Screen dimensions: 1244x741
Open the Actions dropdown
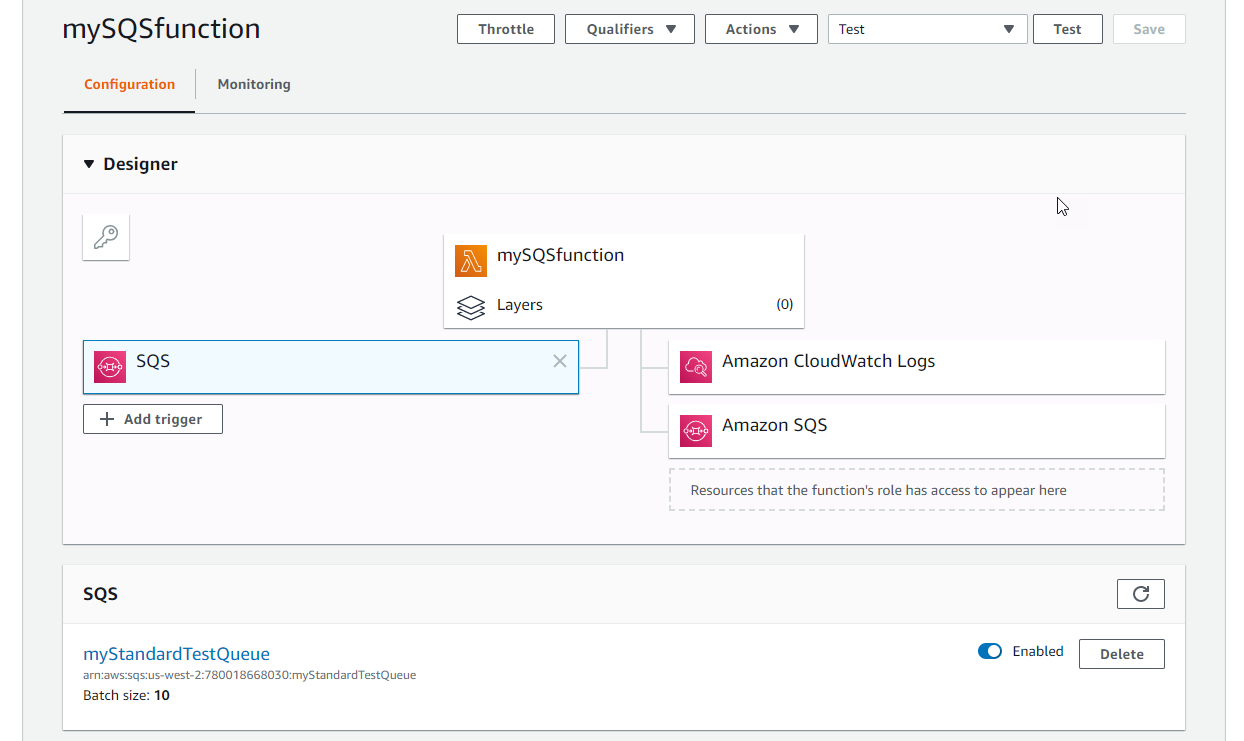tap(761, 29)
